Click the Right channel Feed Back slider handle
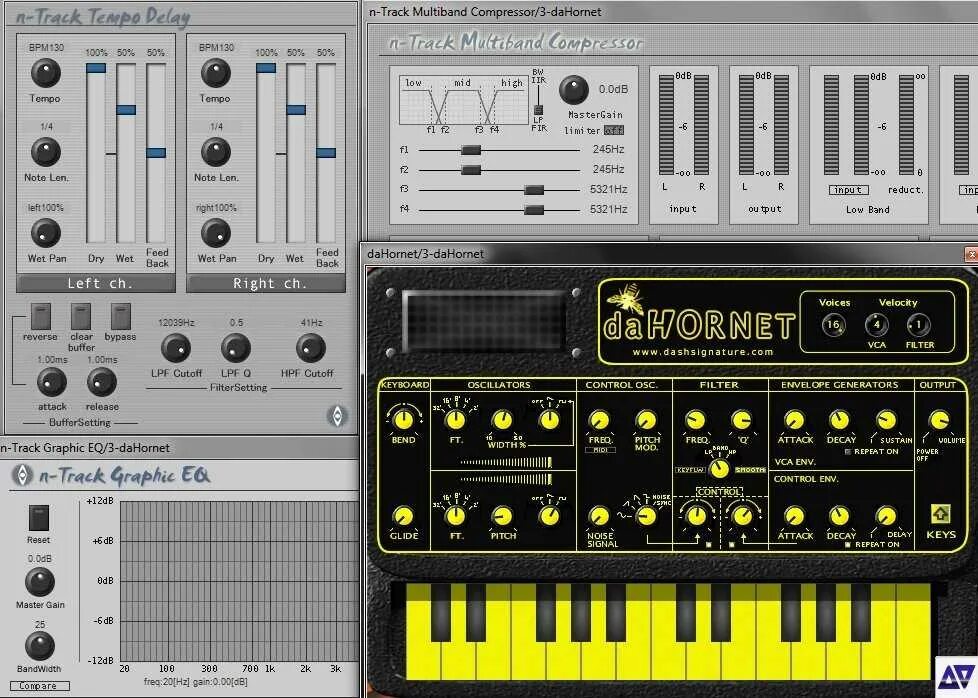978x698 pixels. pos(326,153)
